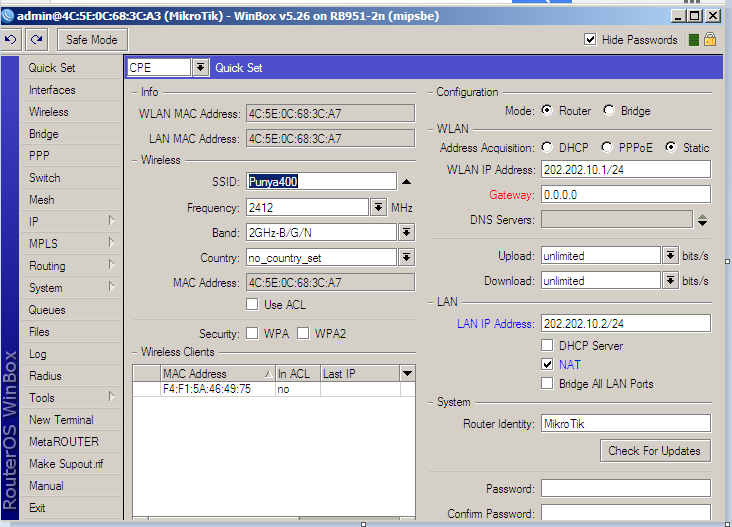Select PPPoE address acquisition
Image resolution: width=732 pixels, height=527 pixels.
[606, 147]
